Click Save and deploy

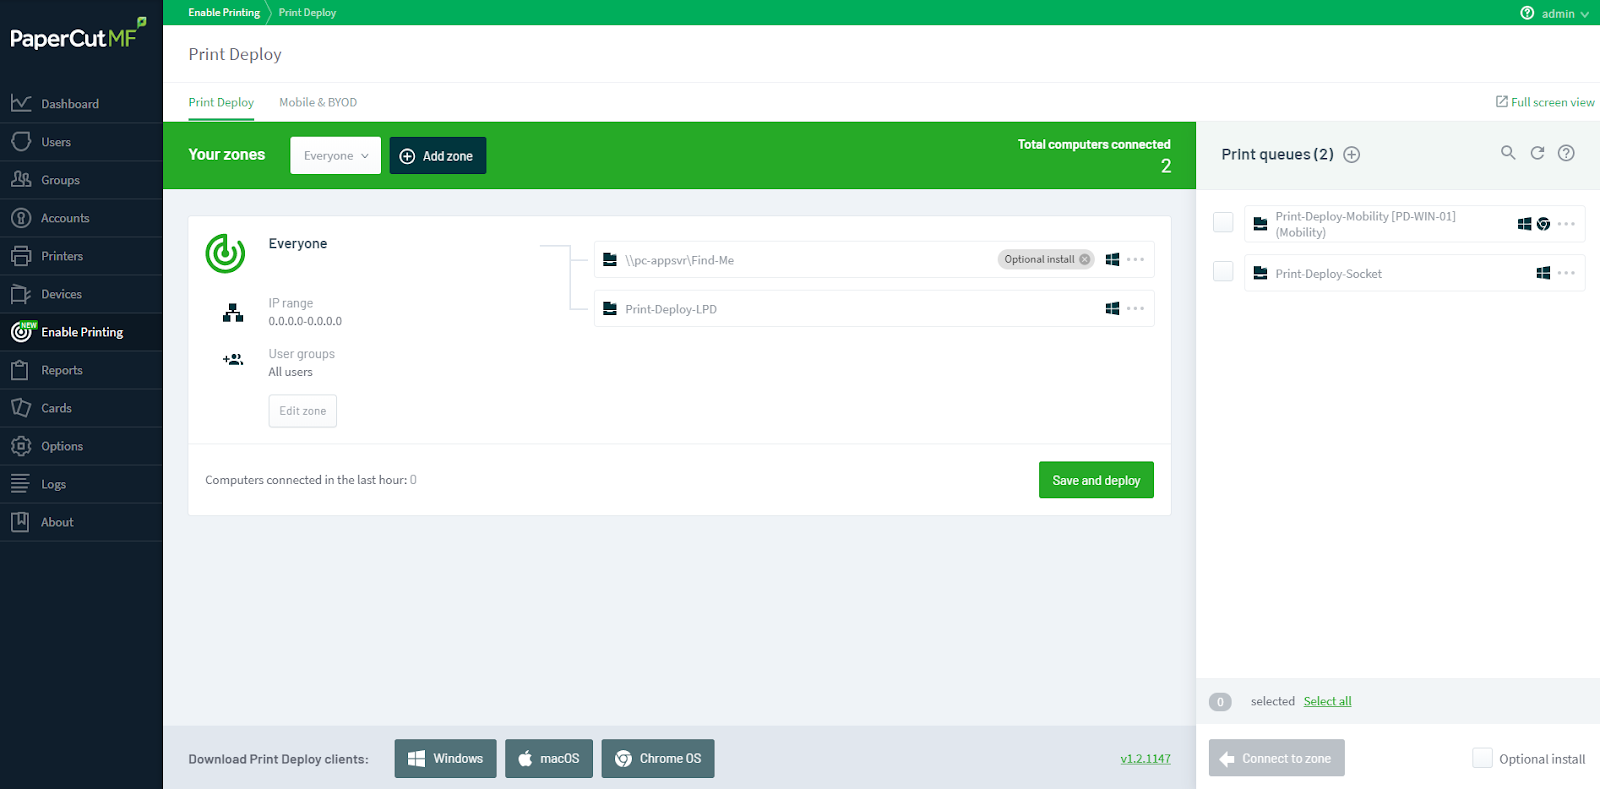[1096, 480]
